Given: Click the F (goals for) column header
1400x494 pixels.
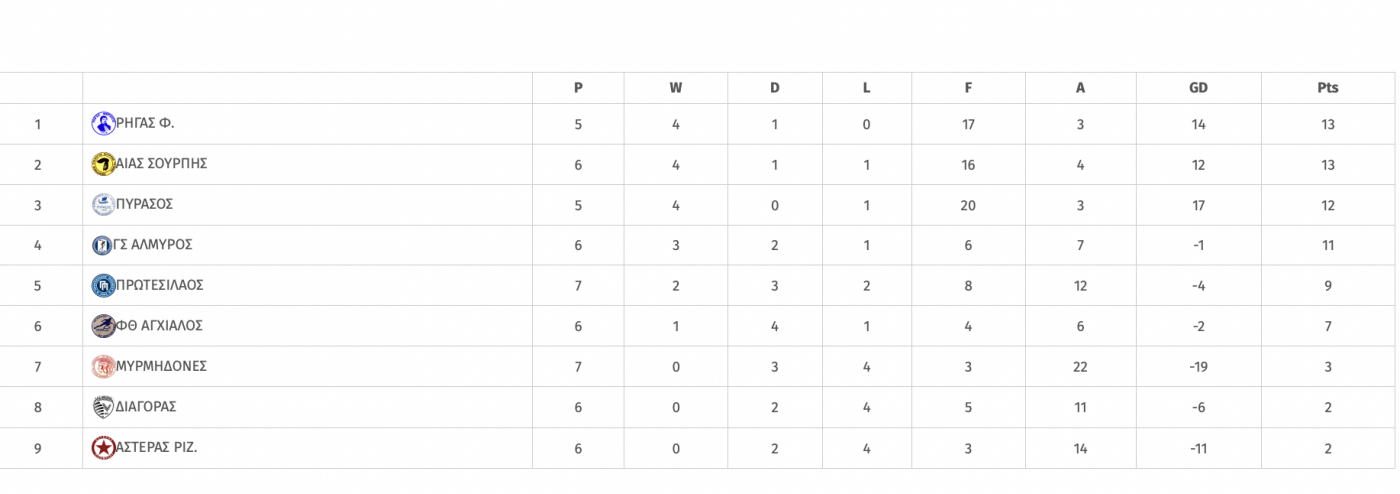Looking at the screenshot, I should [x=968, y=88].
